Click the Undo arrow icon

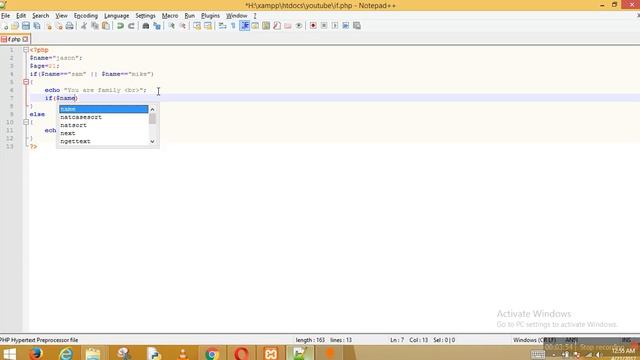(120, 26)
